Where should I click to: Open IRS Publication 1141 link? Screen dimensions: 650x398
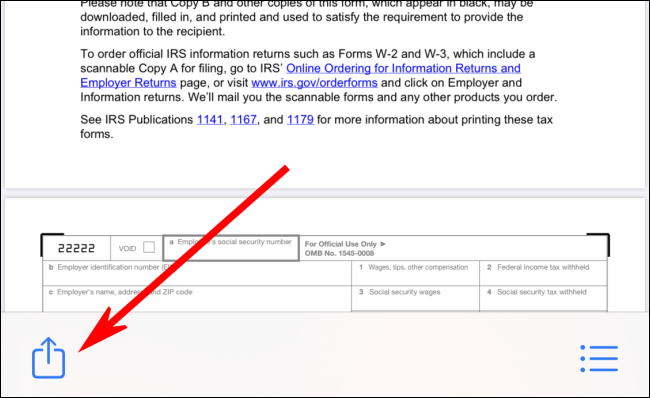pyautogui.click(x=210, y=119)
